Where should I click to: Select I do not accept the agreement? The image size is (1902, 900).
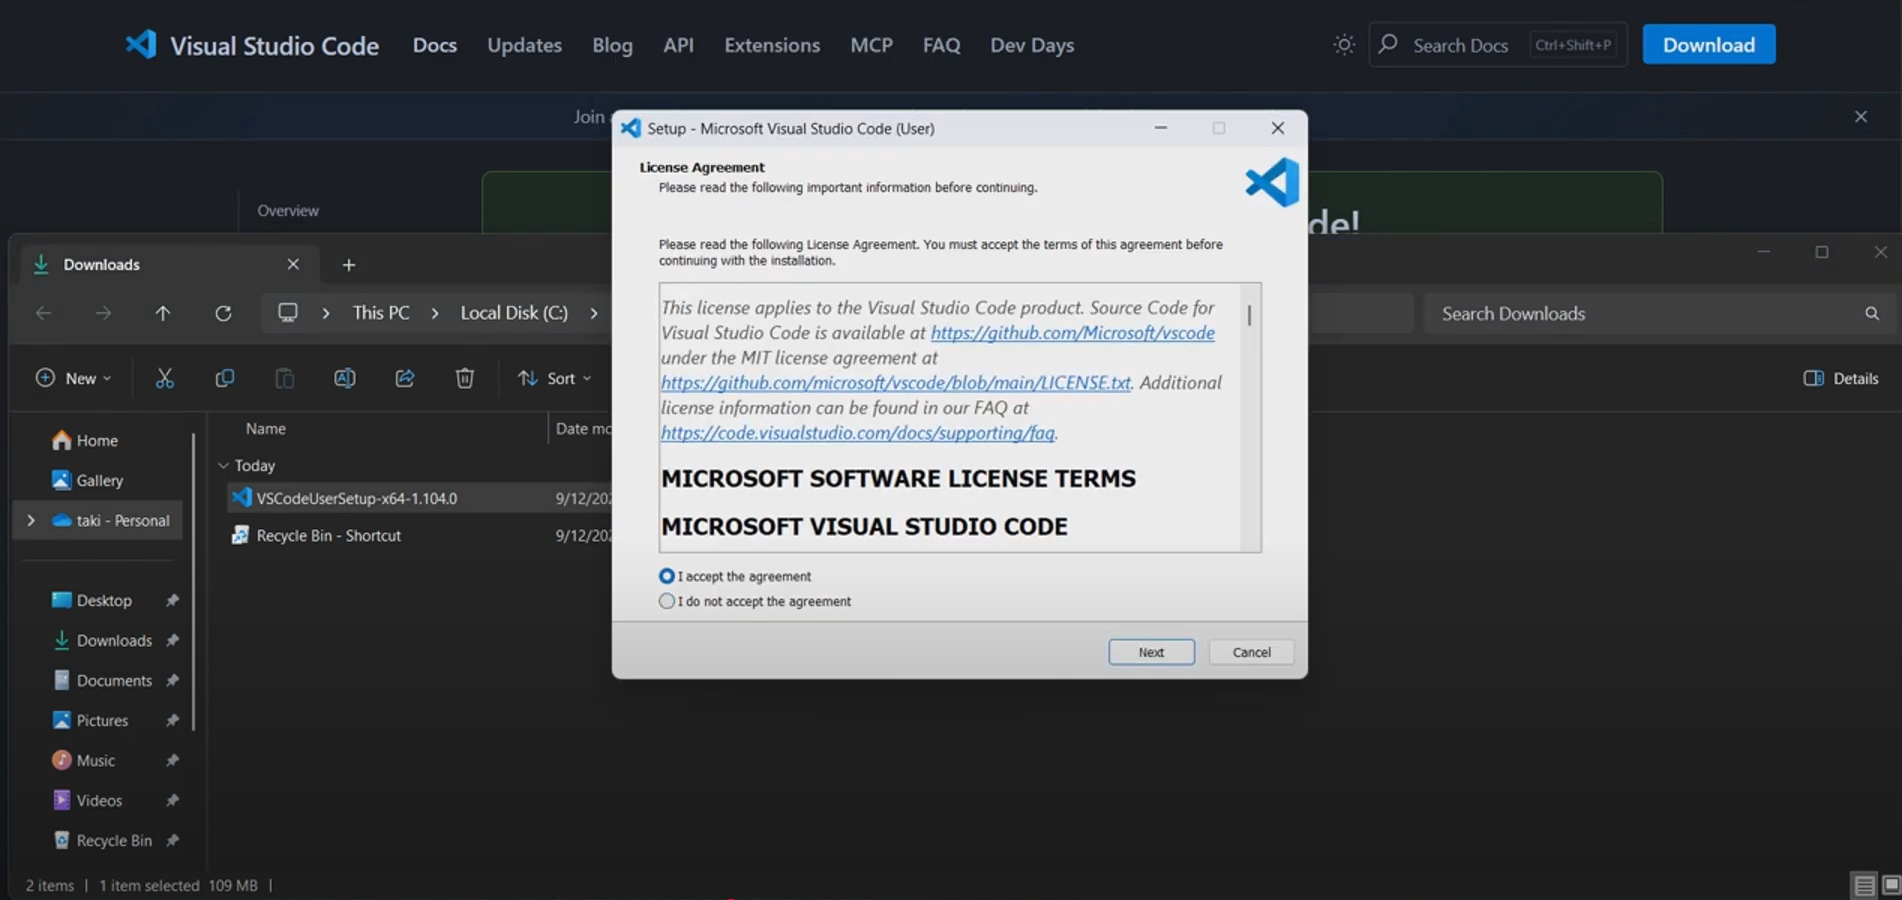(666, 600)
